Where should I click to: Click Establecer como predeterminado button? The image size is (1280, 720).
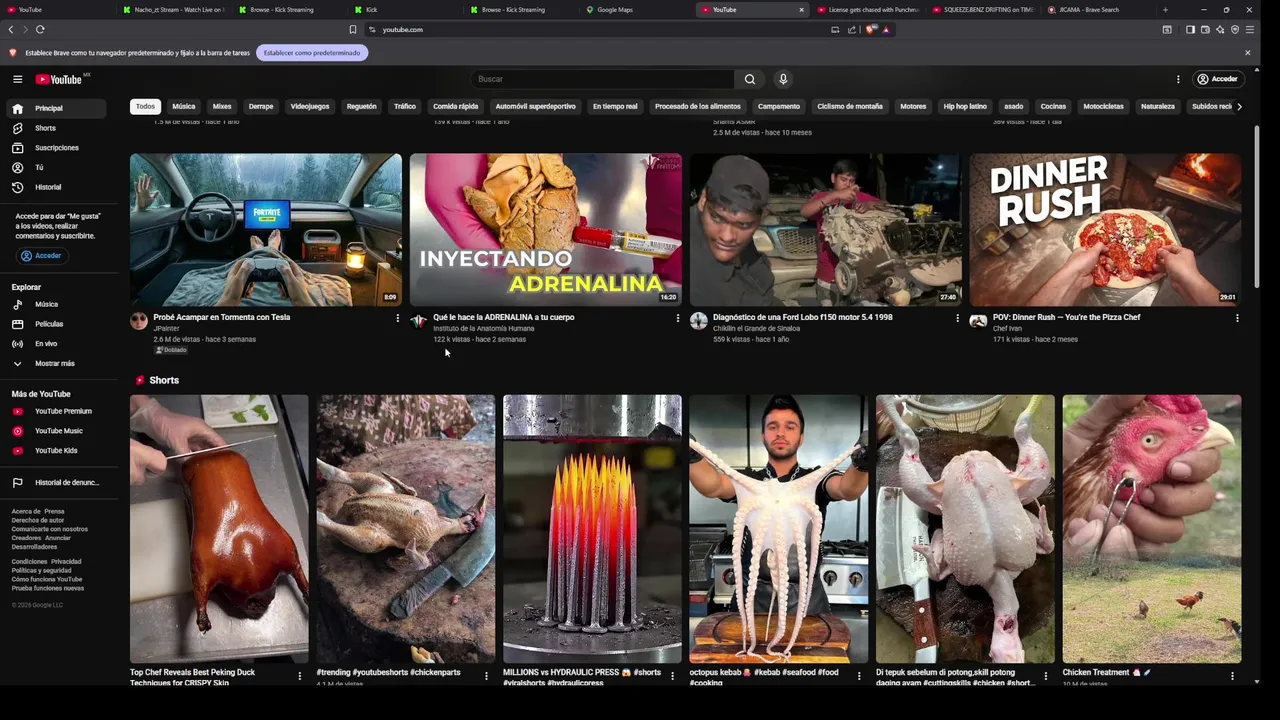tap(312, 53)
